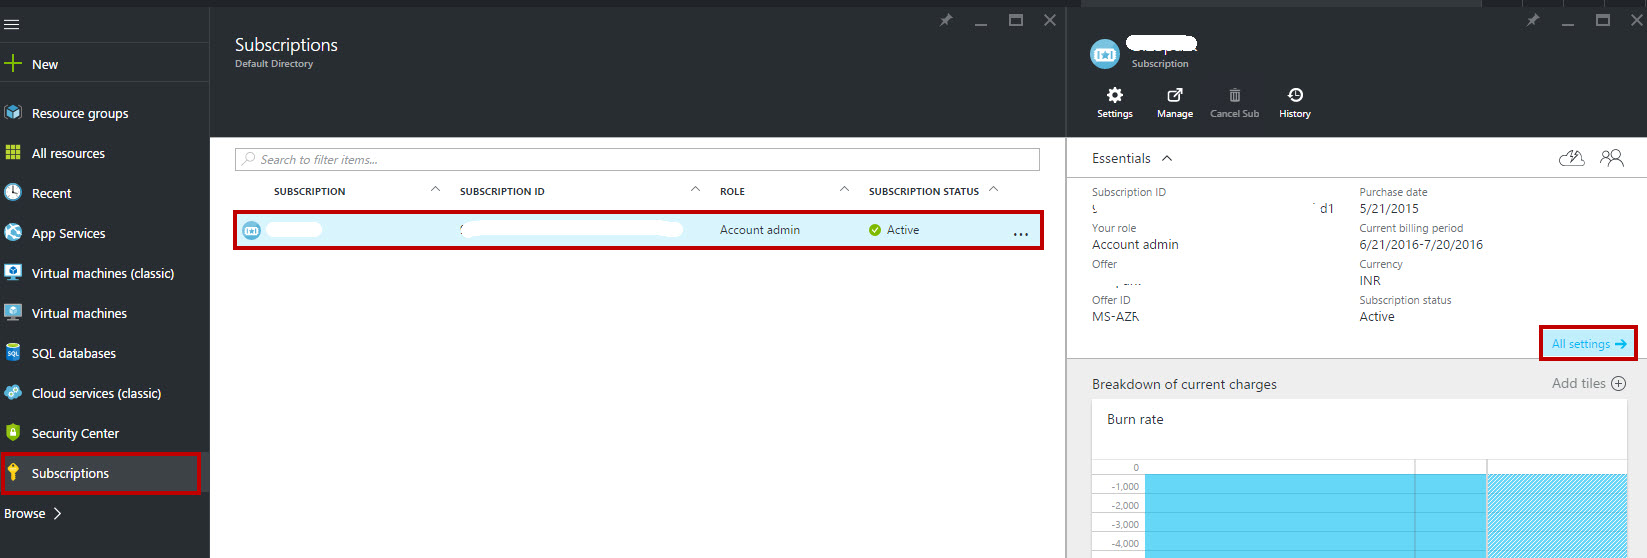Image resolution: width=1647 pixels, height=558 pixels.
Task: Click the Manage external link icon
Action: [x=1175, y=95]
